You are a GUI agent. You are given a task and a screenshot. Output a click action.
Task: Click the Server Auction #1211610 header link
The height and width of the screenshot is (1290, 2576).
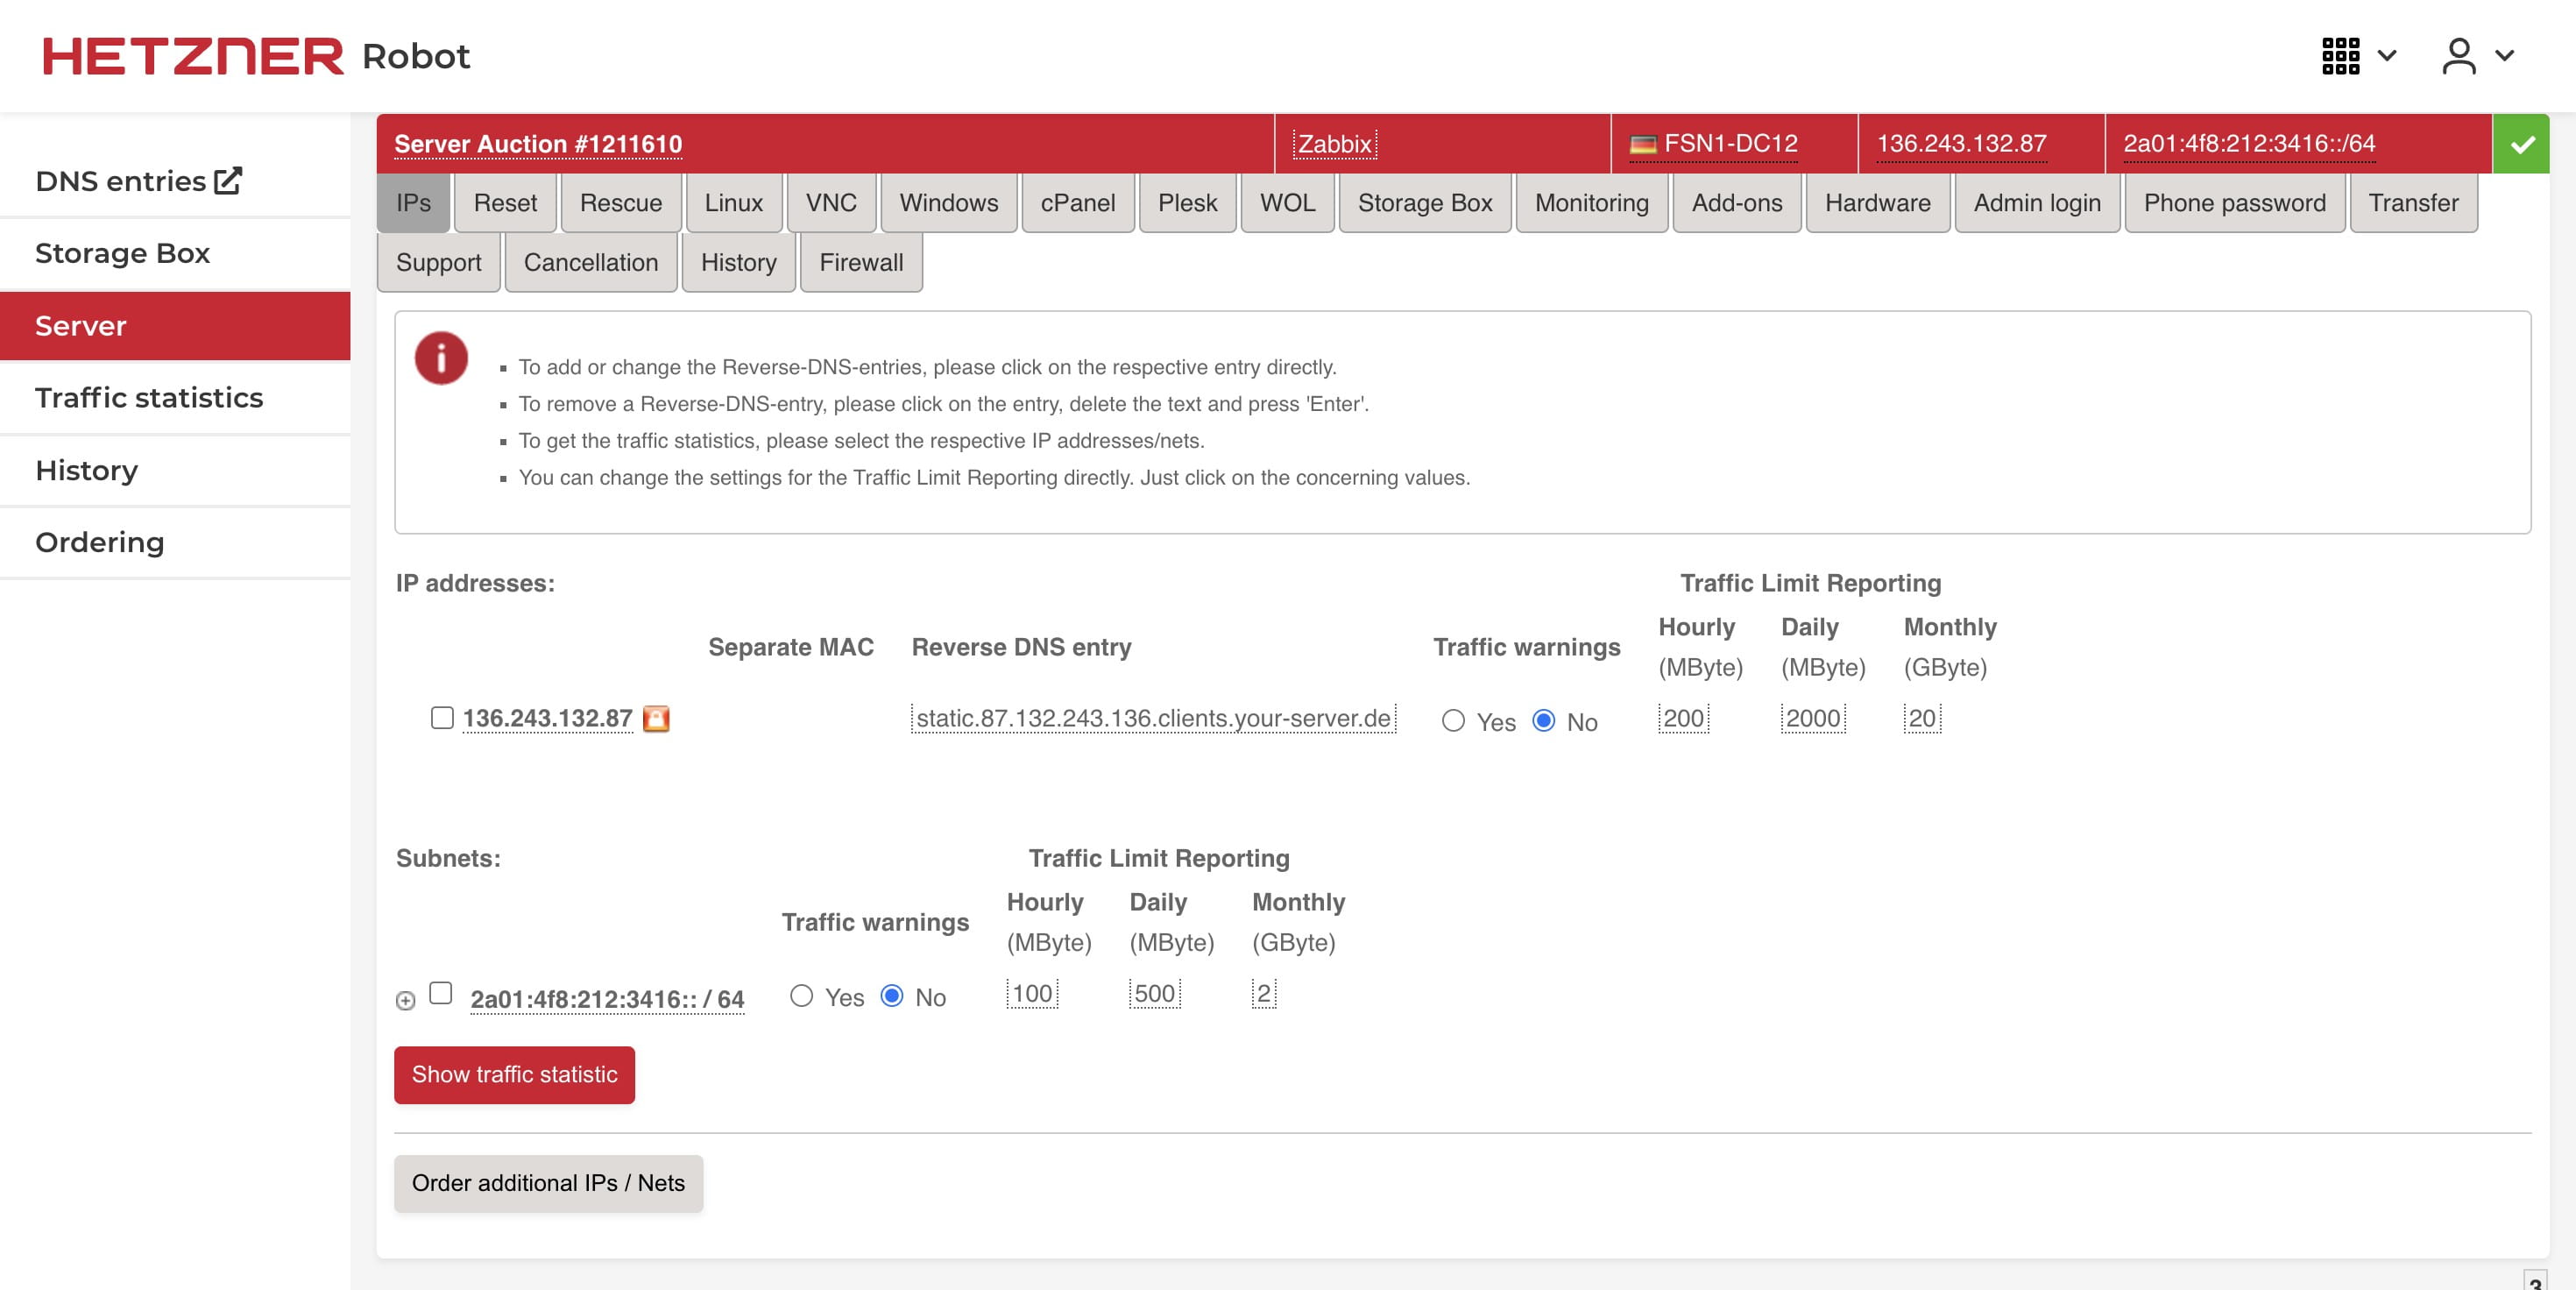(x=538, y=144)
